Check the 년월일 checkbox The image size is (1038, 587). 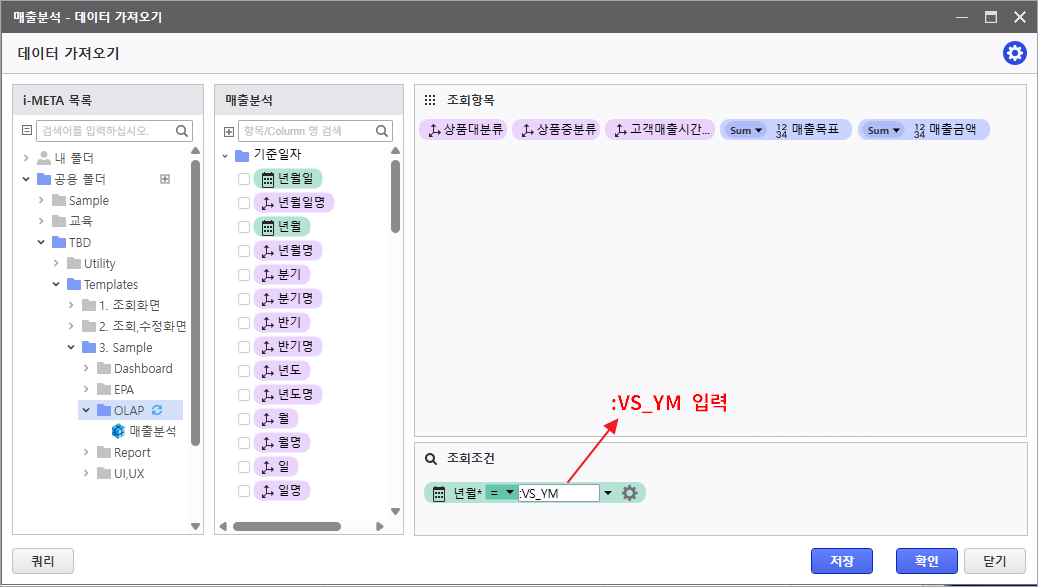coord(244,179)
